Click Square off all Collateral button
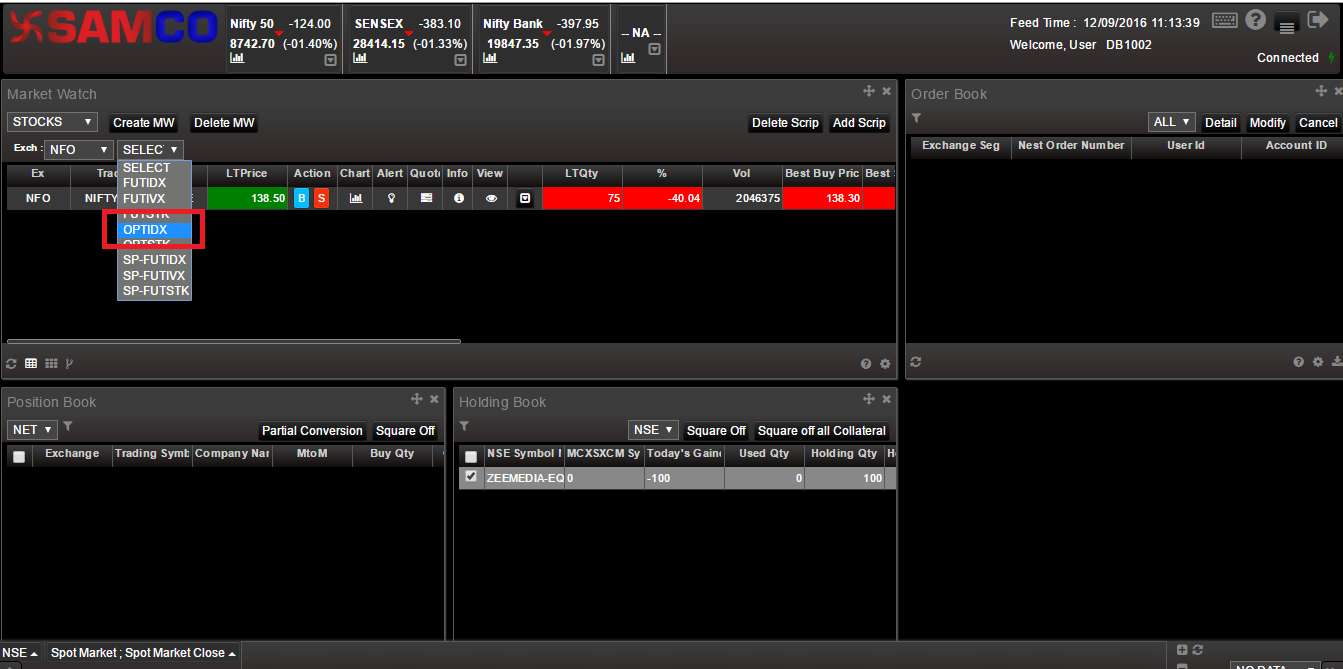1343x669 pixels. pyautogui.click(x=822, y=431)
